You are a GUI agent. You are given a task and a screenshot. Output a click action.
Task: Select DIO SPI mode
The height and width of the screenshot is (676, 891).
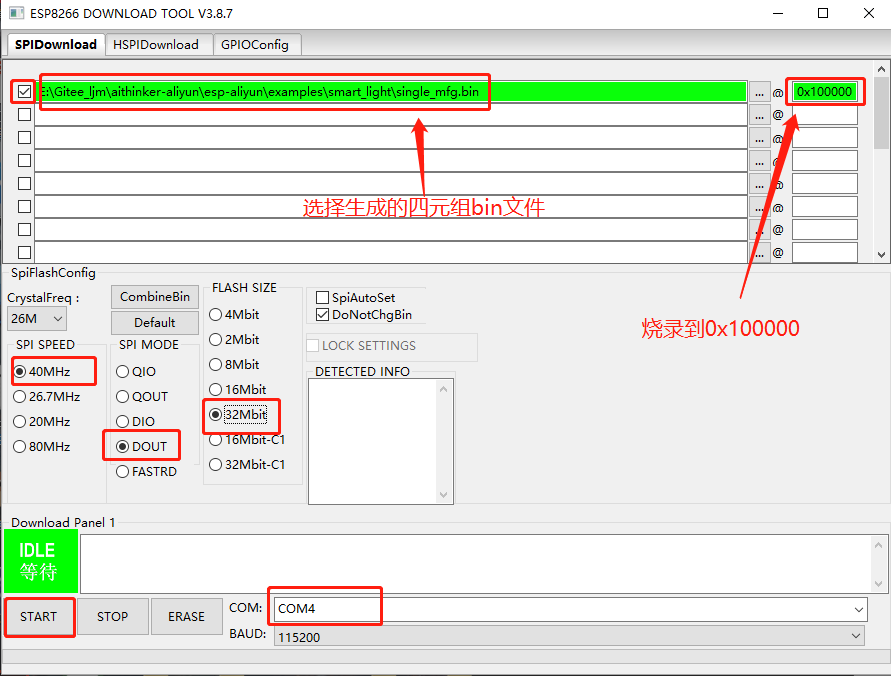[x=135, y=422]
